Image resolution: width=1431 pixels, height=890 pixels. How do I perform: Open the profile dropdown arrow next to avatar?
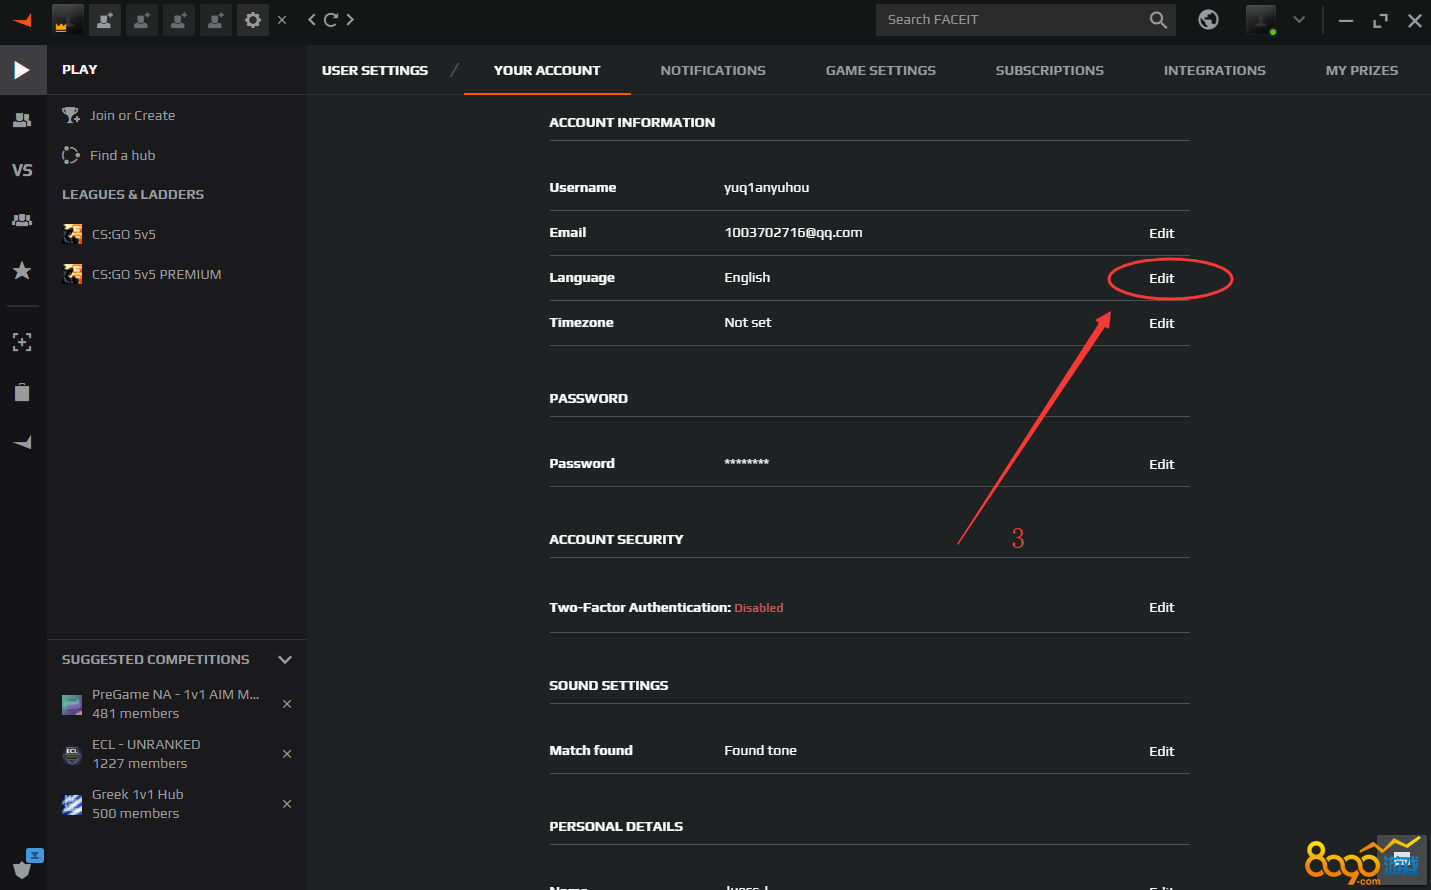pos(1299,20)
